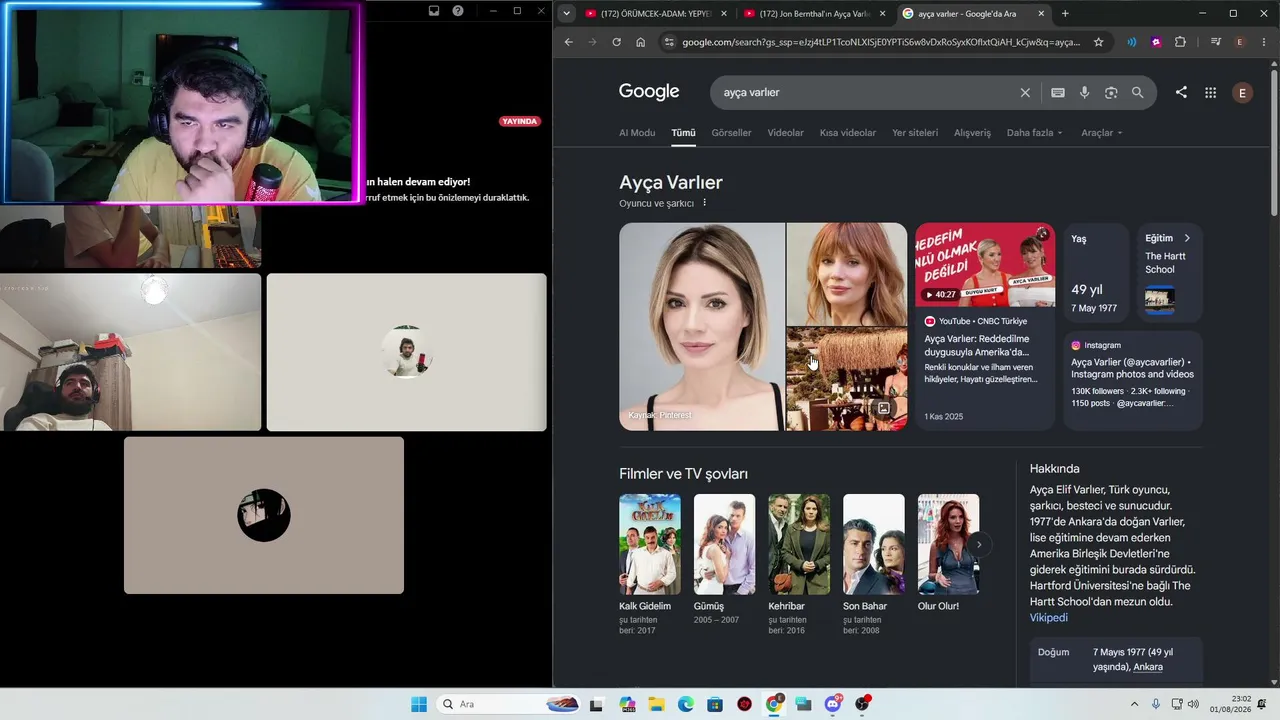Open the Olur Olur! show card

pos(948,553)
